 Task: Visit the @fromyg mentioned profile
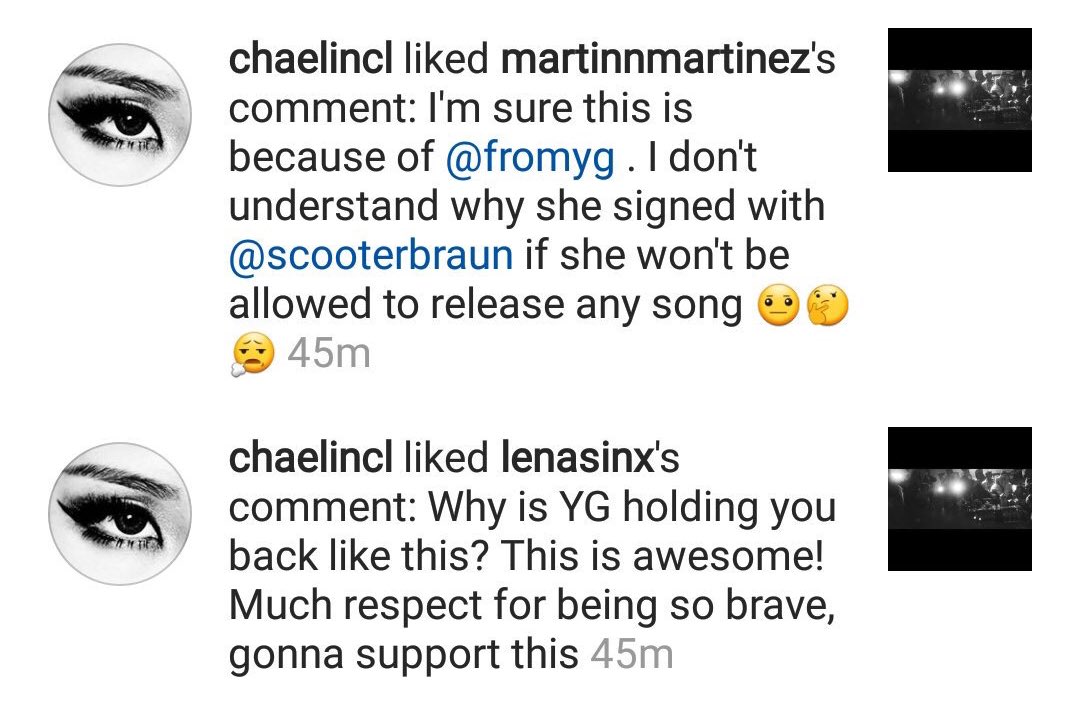click(x=530, y=157)
